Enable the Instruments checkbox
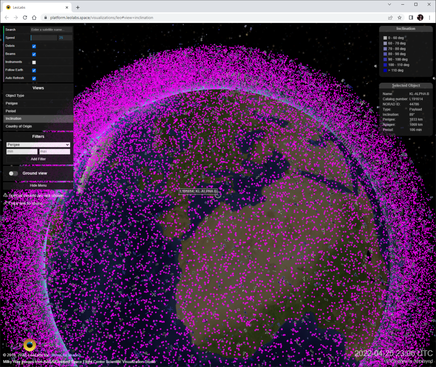 point(34,62)
